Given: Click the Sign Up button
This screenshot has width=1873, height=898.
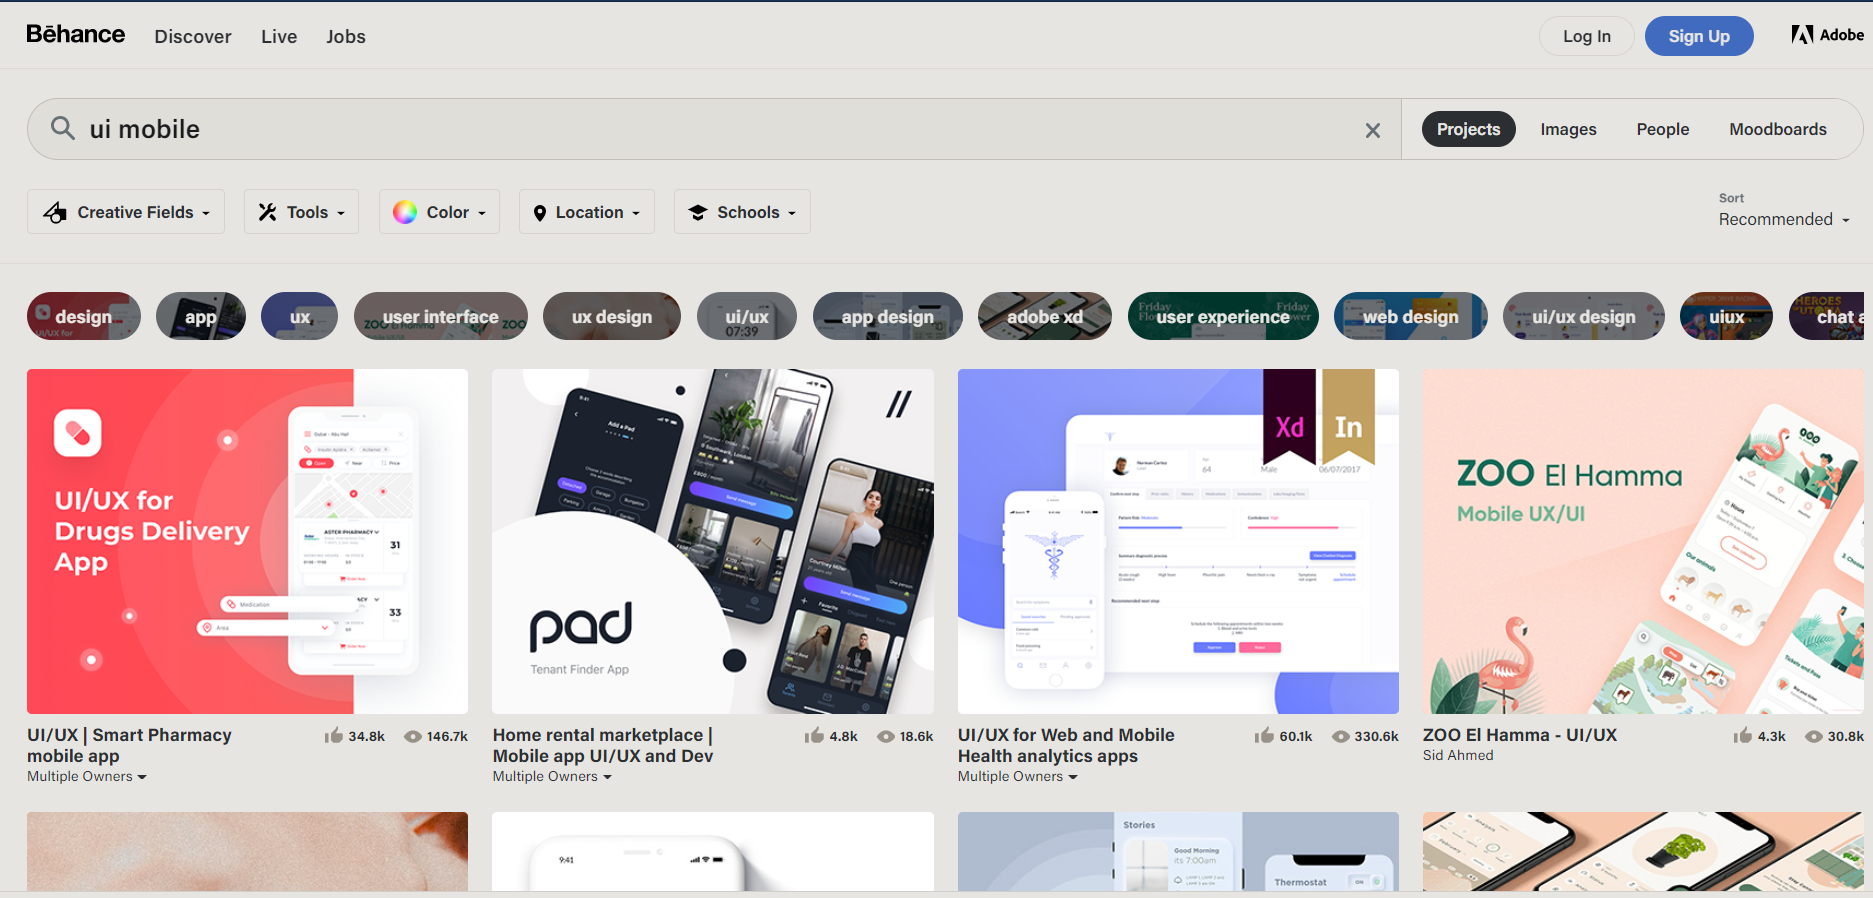Looking at the screenshot, I should point(1699,36).
